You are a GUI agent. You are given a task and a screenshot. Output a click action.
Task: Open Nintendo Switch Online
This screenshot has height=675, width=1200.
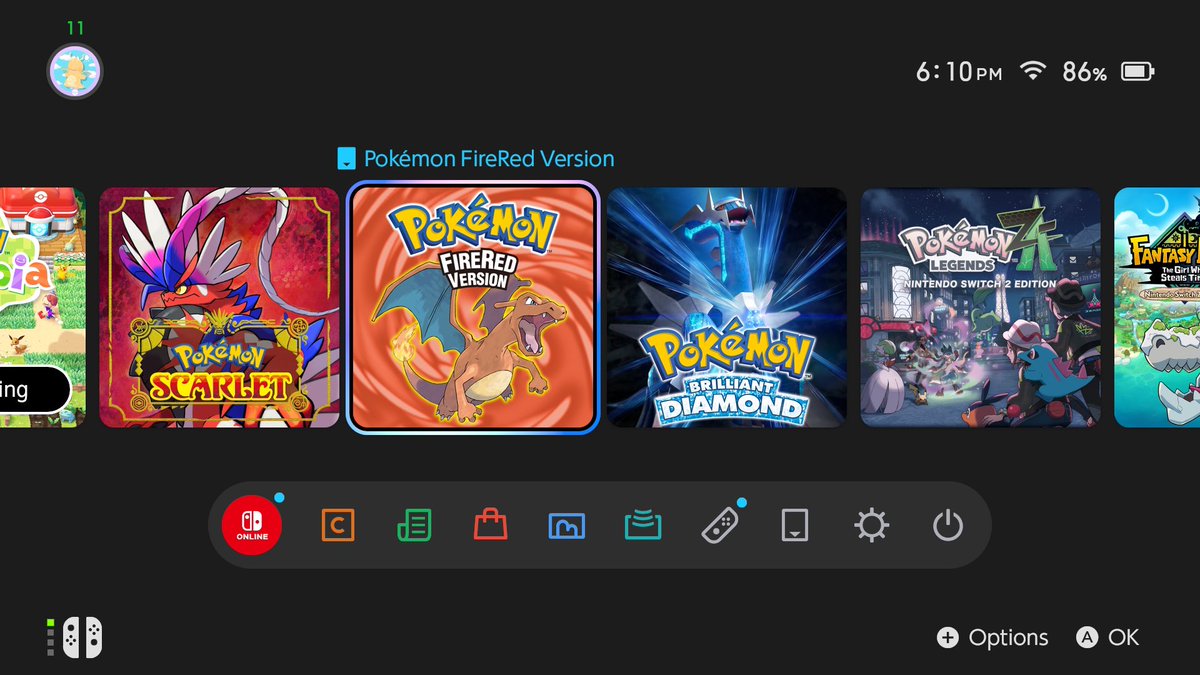pos(252,525)
